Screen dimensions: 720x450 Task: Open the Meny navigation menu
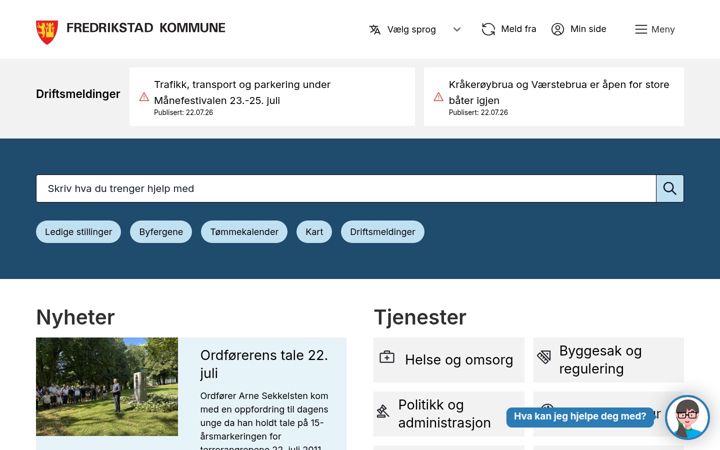[x=655, y=29]
